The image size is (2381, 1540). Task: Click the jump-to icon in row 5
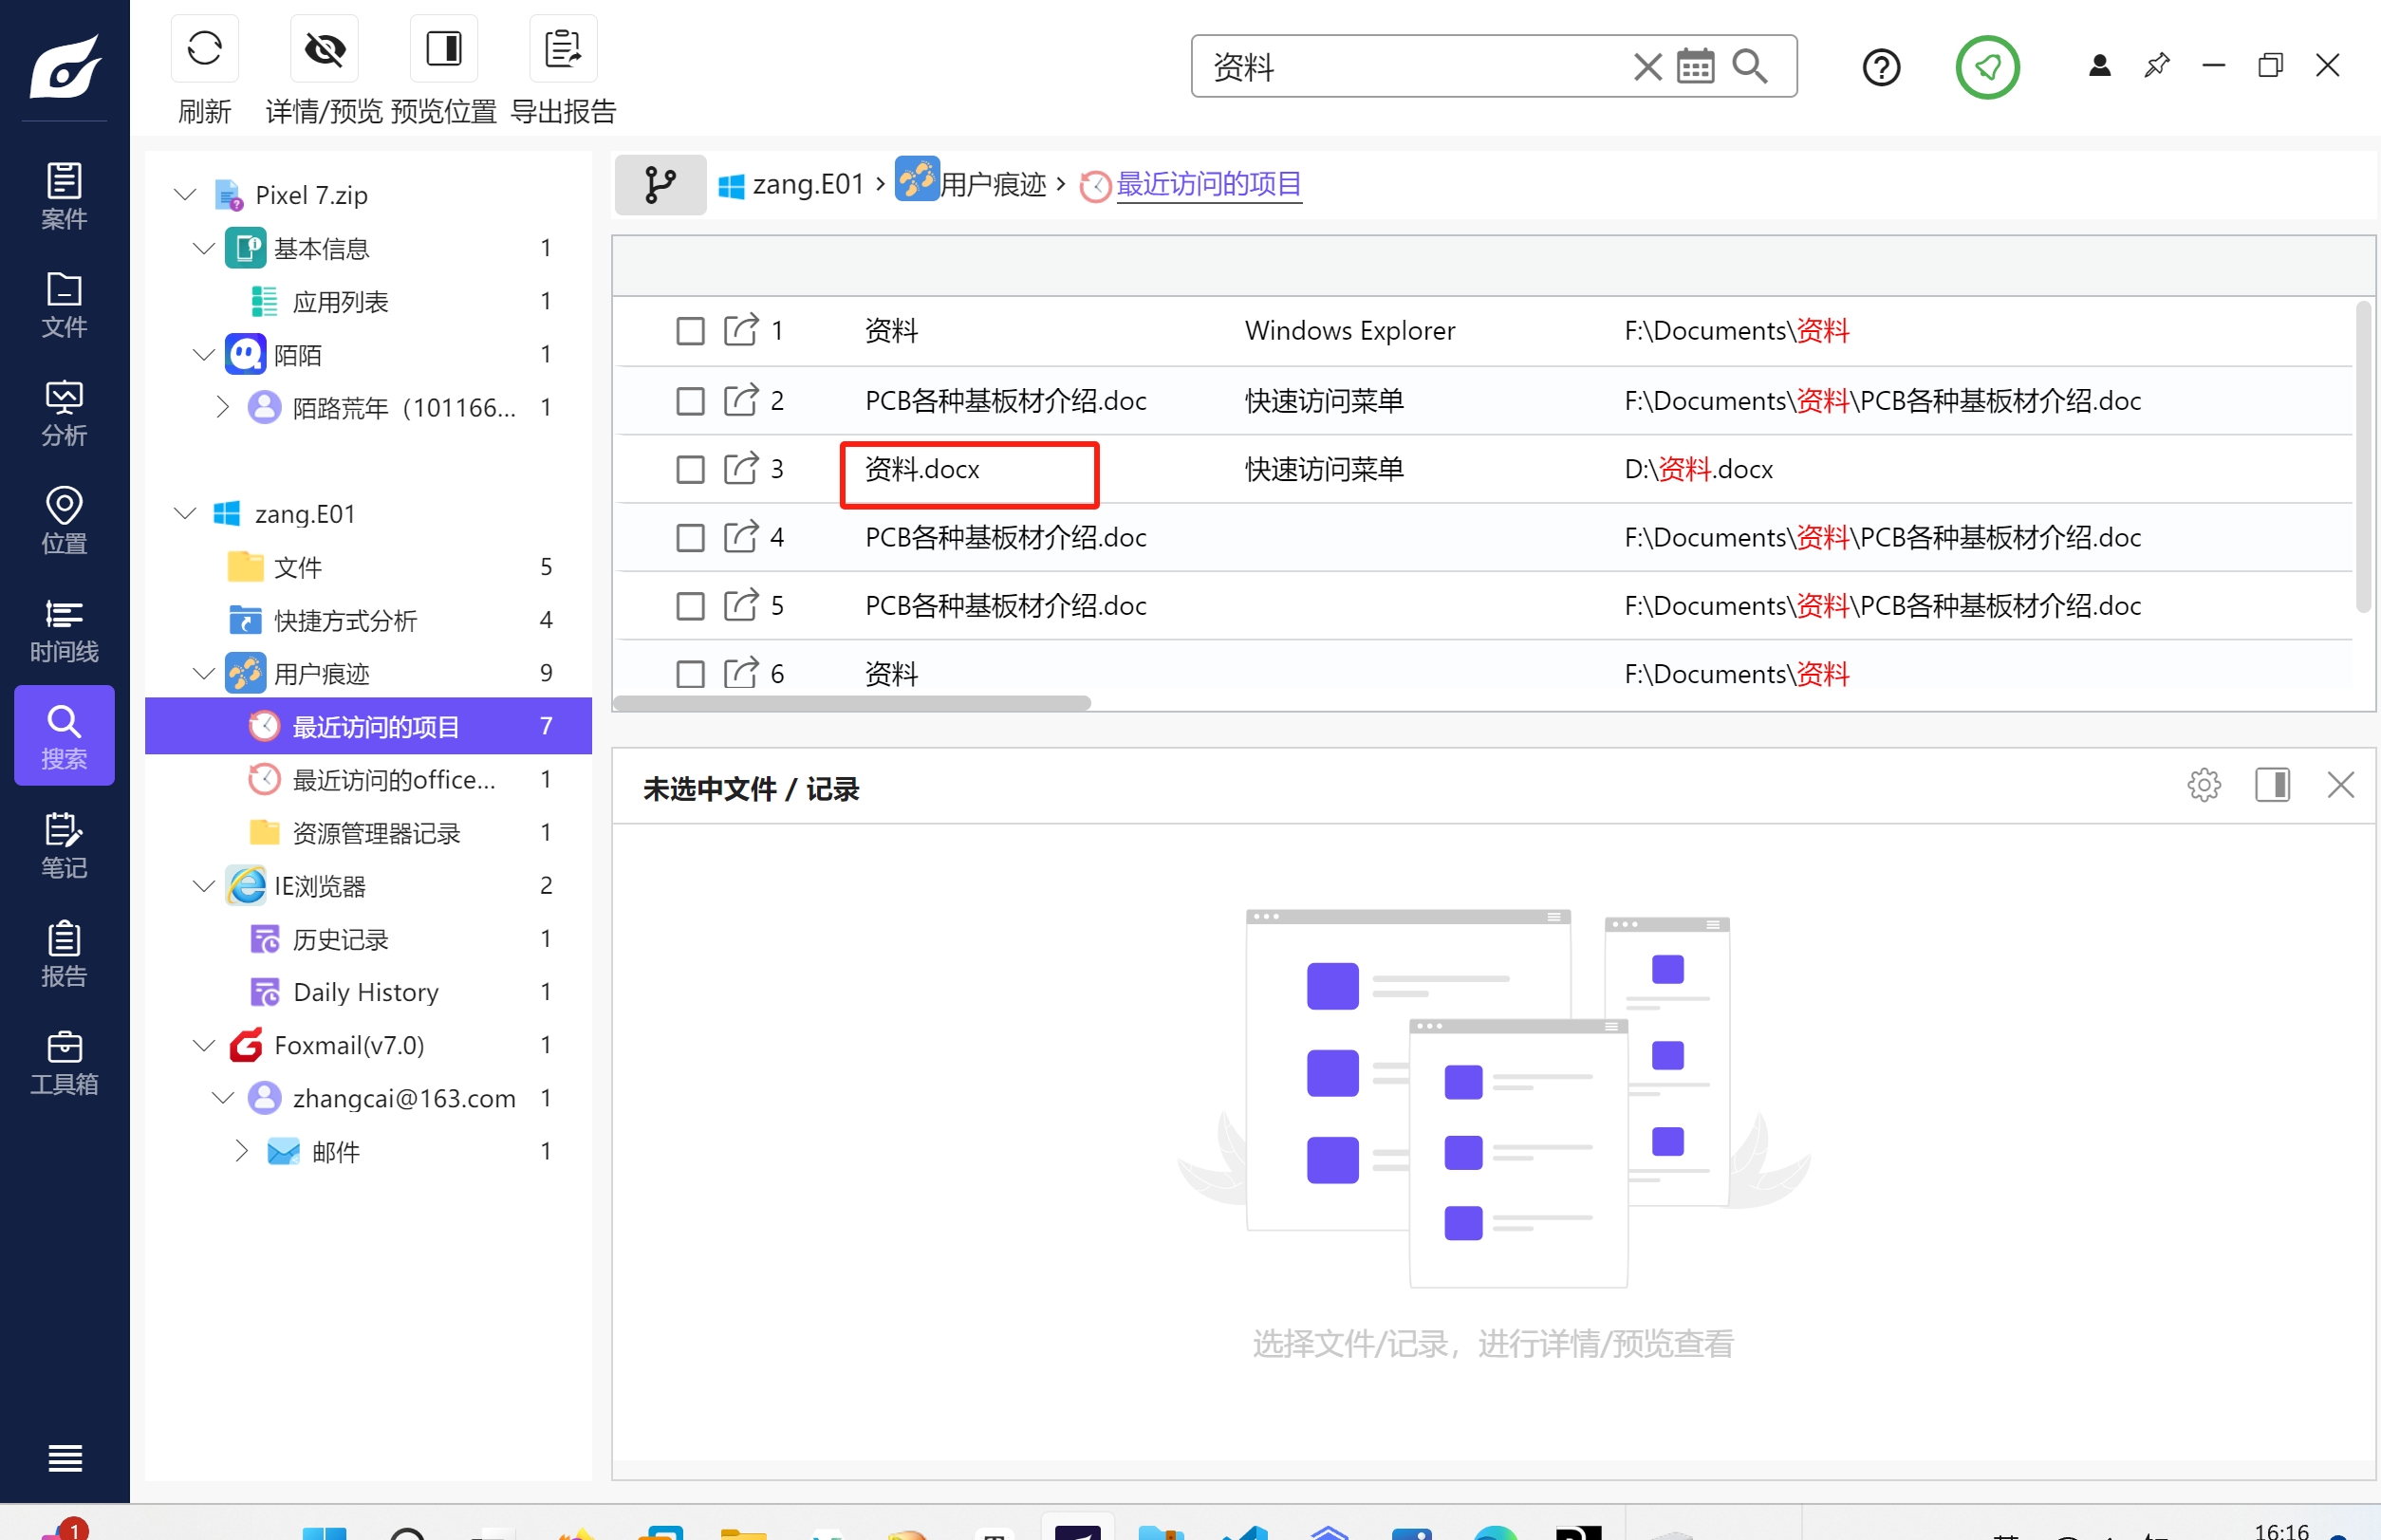[741, 604]
